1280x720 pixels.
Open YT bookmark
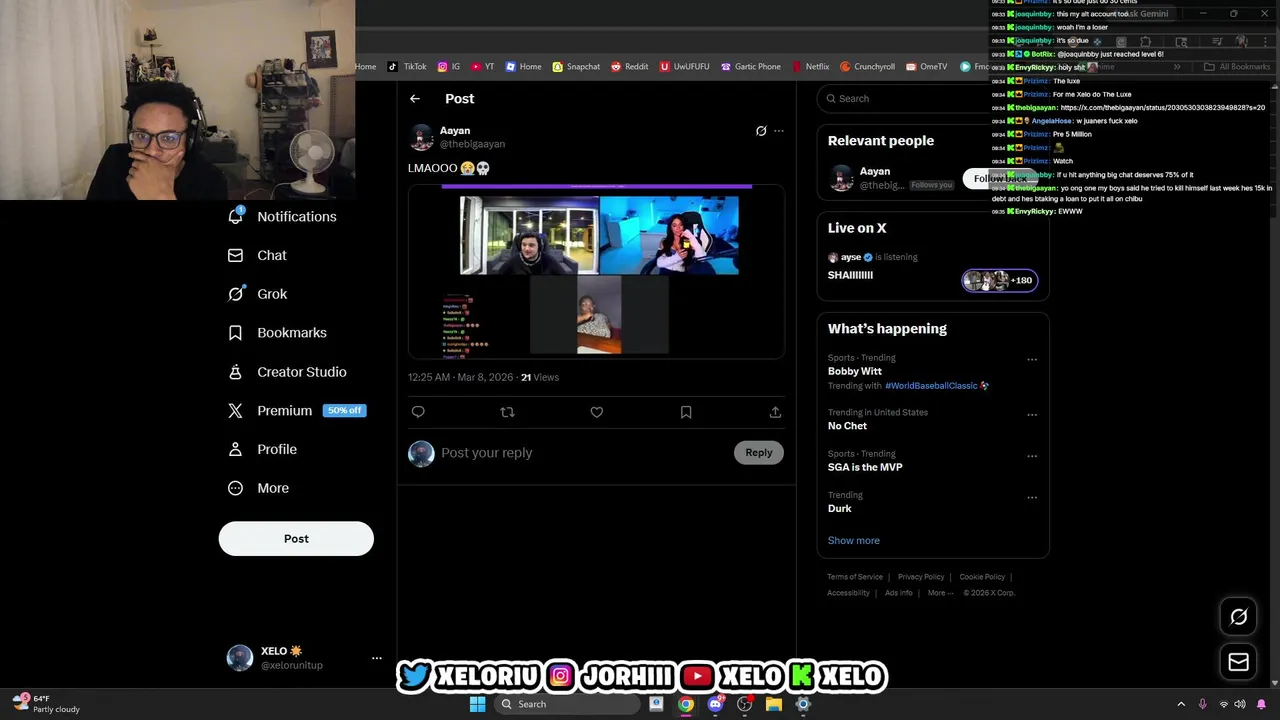[x=482, y=67]
